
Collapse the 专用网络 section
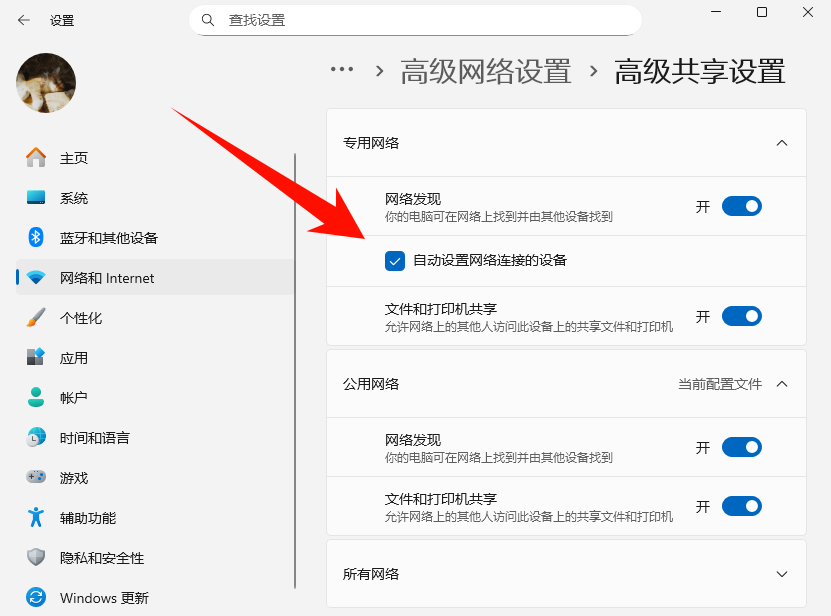781,143
